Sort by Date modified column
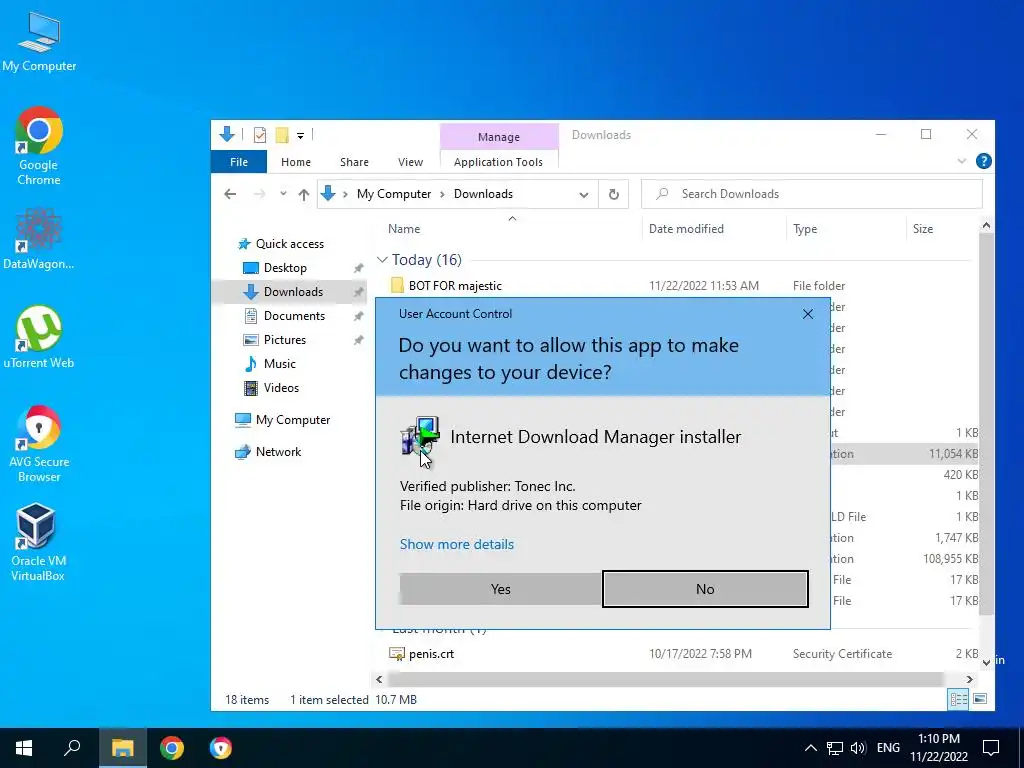This screenshot has width=1024, height=768. [686, 229]
